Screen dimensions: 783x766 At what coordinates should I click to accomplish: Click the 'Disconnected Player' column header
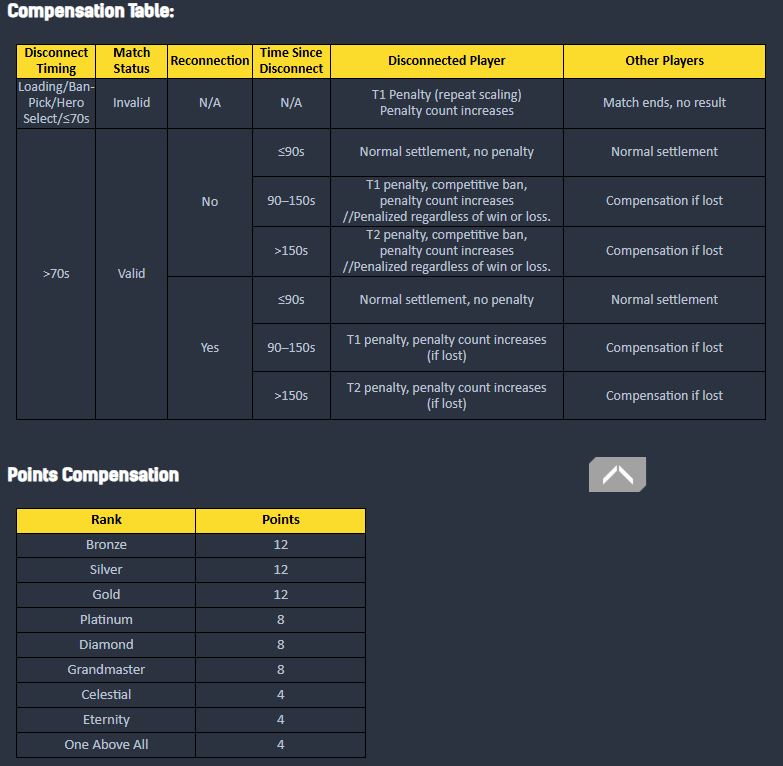(446, 61)
